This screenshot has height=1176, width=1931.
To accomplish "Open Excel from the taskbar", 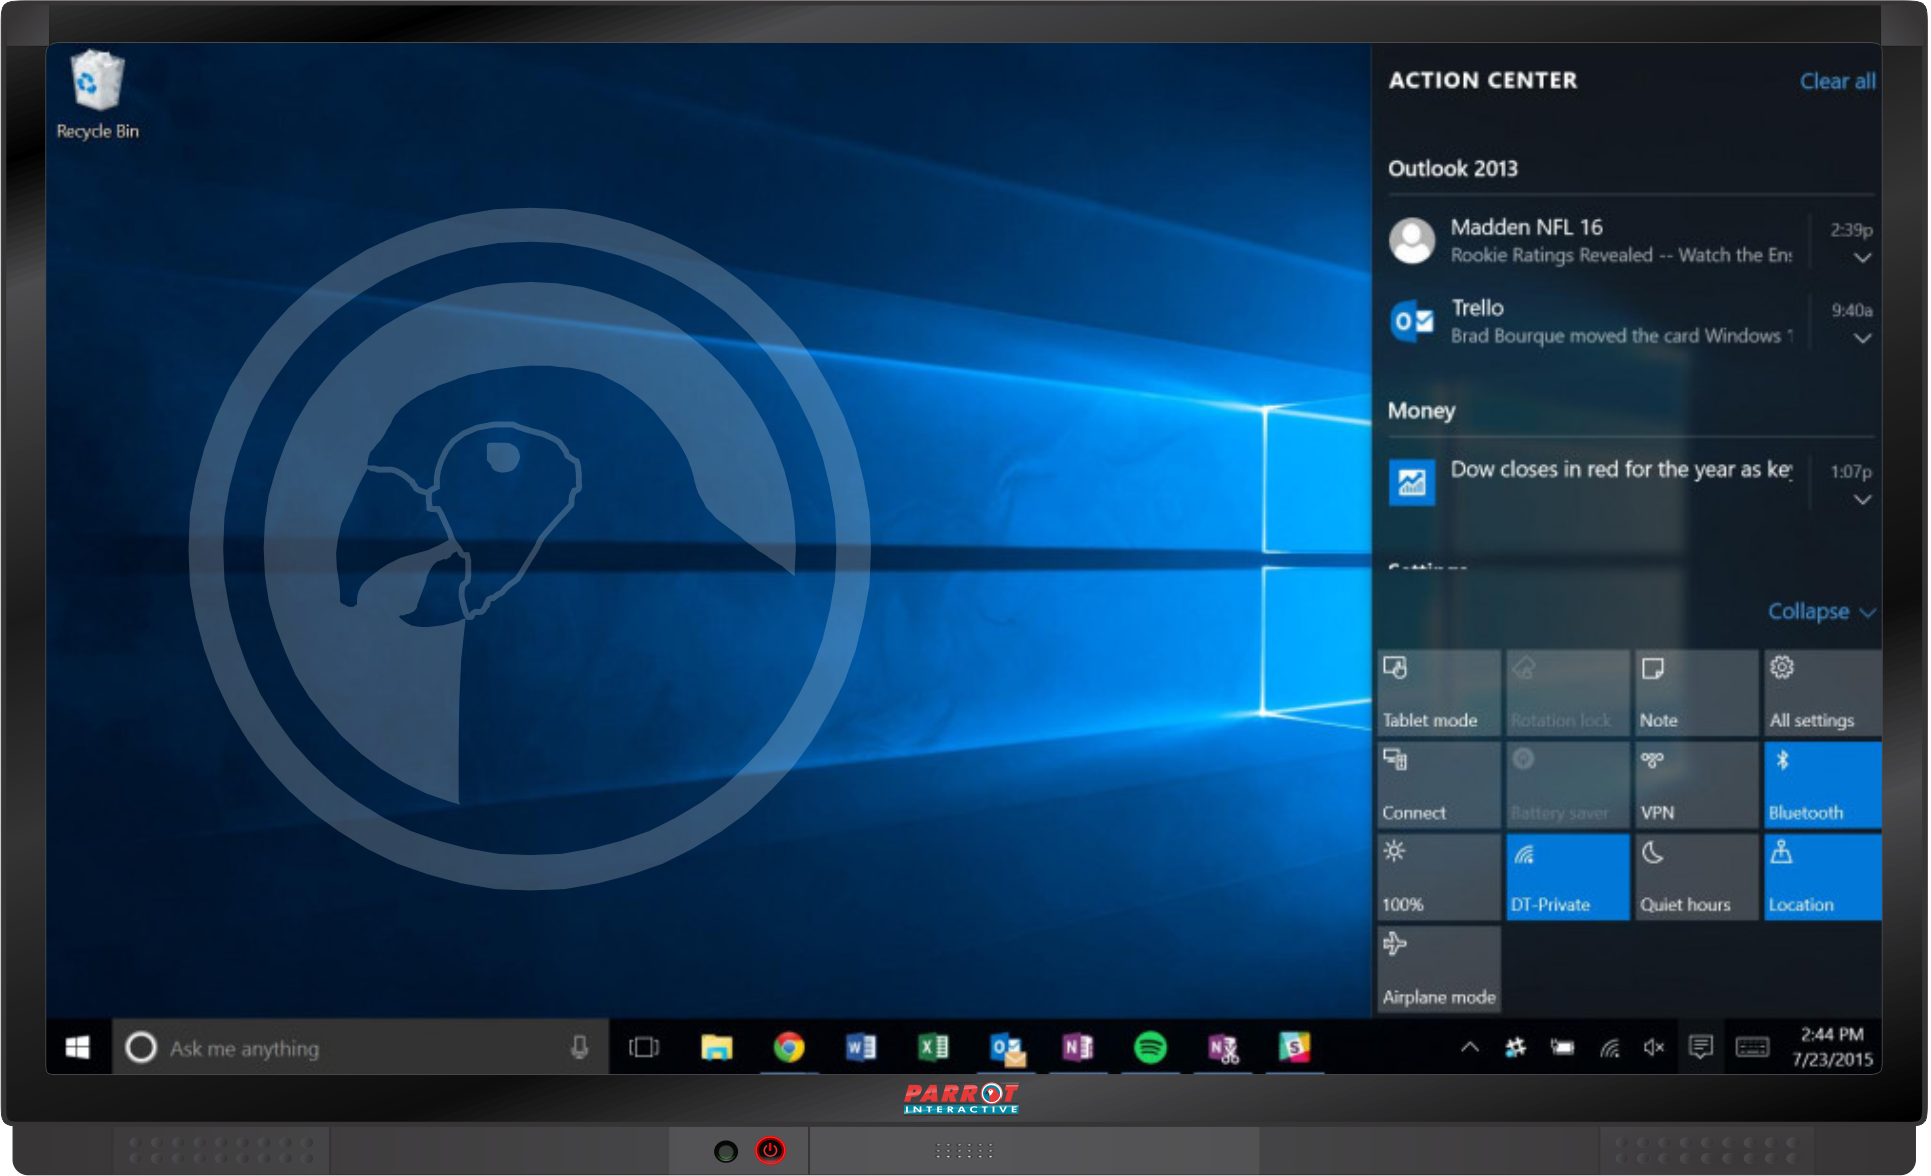I will click(933, 1047).
